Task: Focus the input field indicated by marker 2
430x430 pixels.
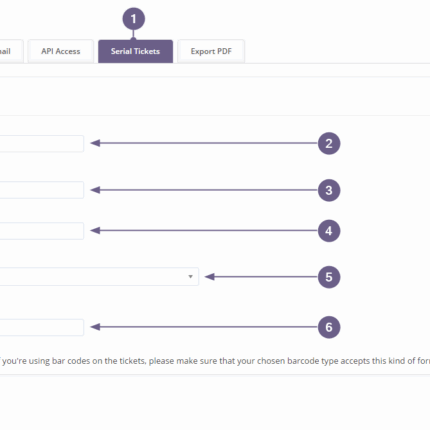Action: pyautogui.click(x=42, y=144)
